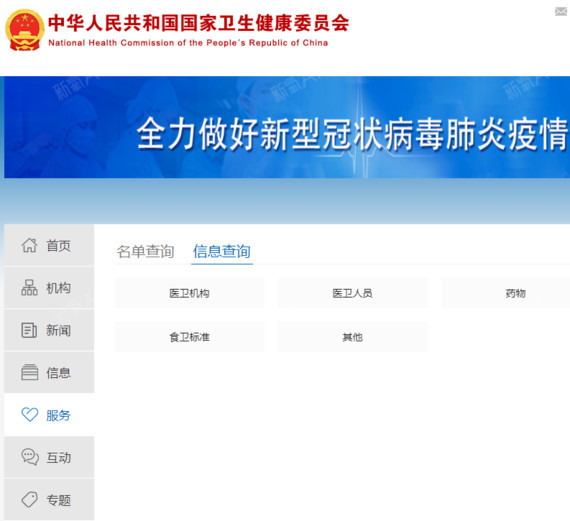Click the tag icon beside 专题

(x=29, y=500)
